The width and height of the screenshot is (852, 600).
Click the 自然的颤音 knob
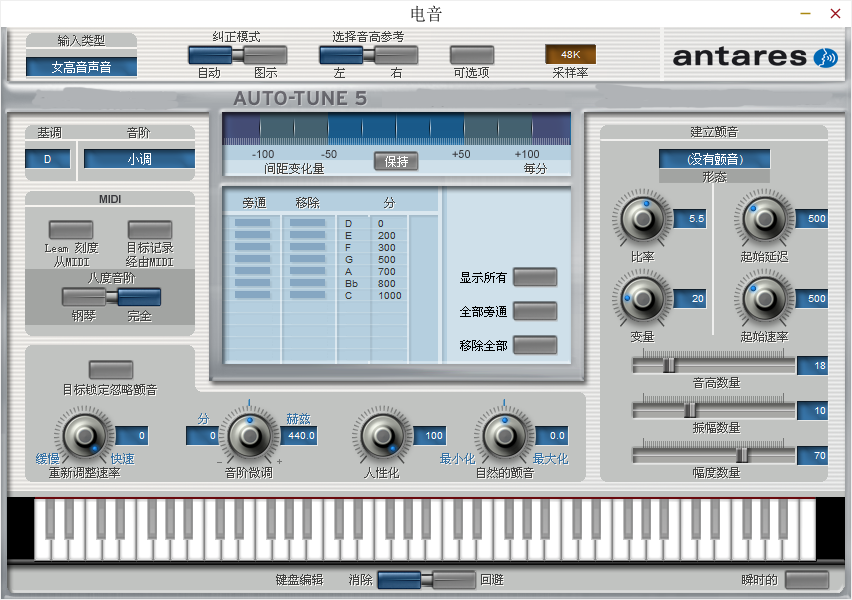click(505, 435)
